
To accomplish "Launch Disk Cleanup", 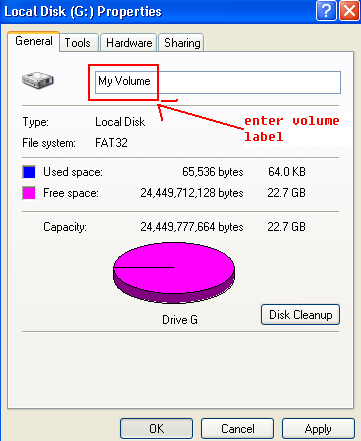I will [x=300, y=314].
